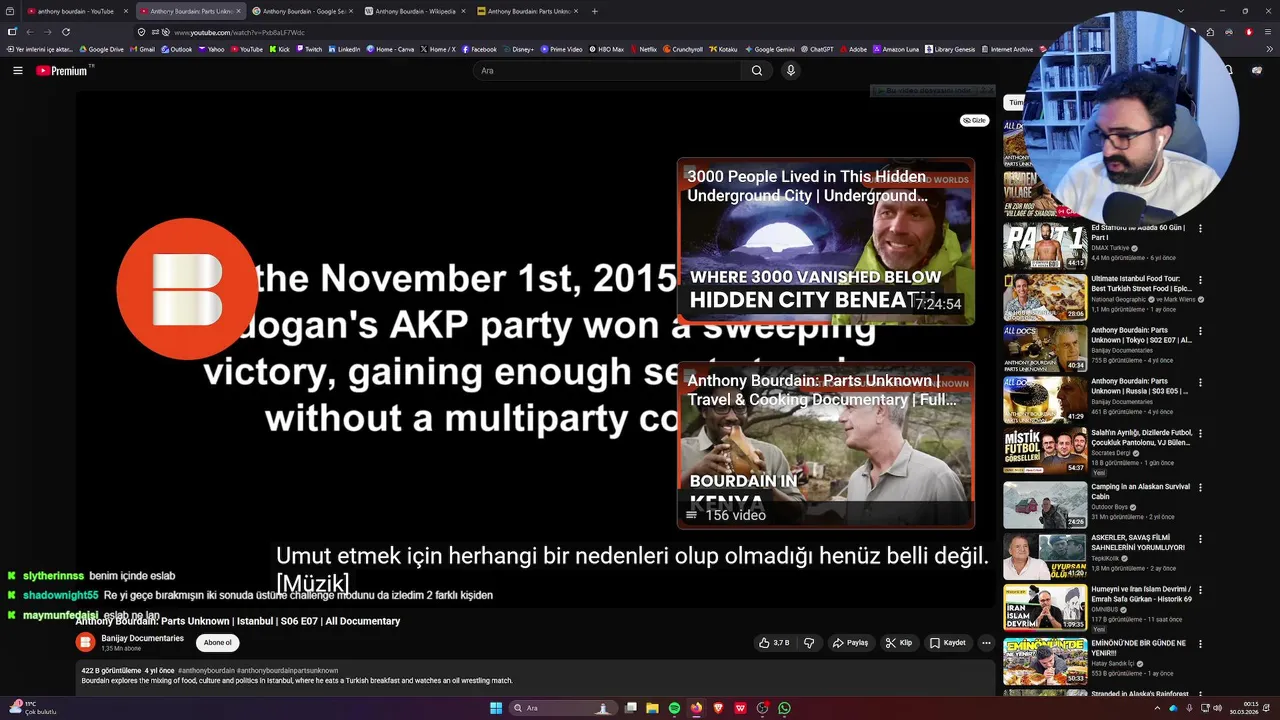Open WhatsApp from the taskbar
1280x720 pixels.
(785, 708)
